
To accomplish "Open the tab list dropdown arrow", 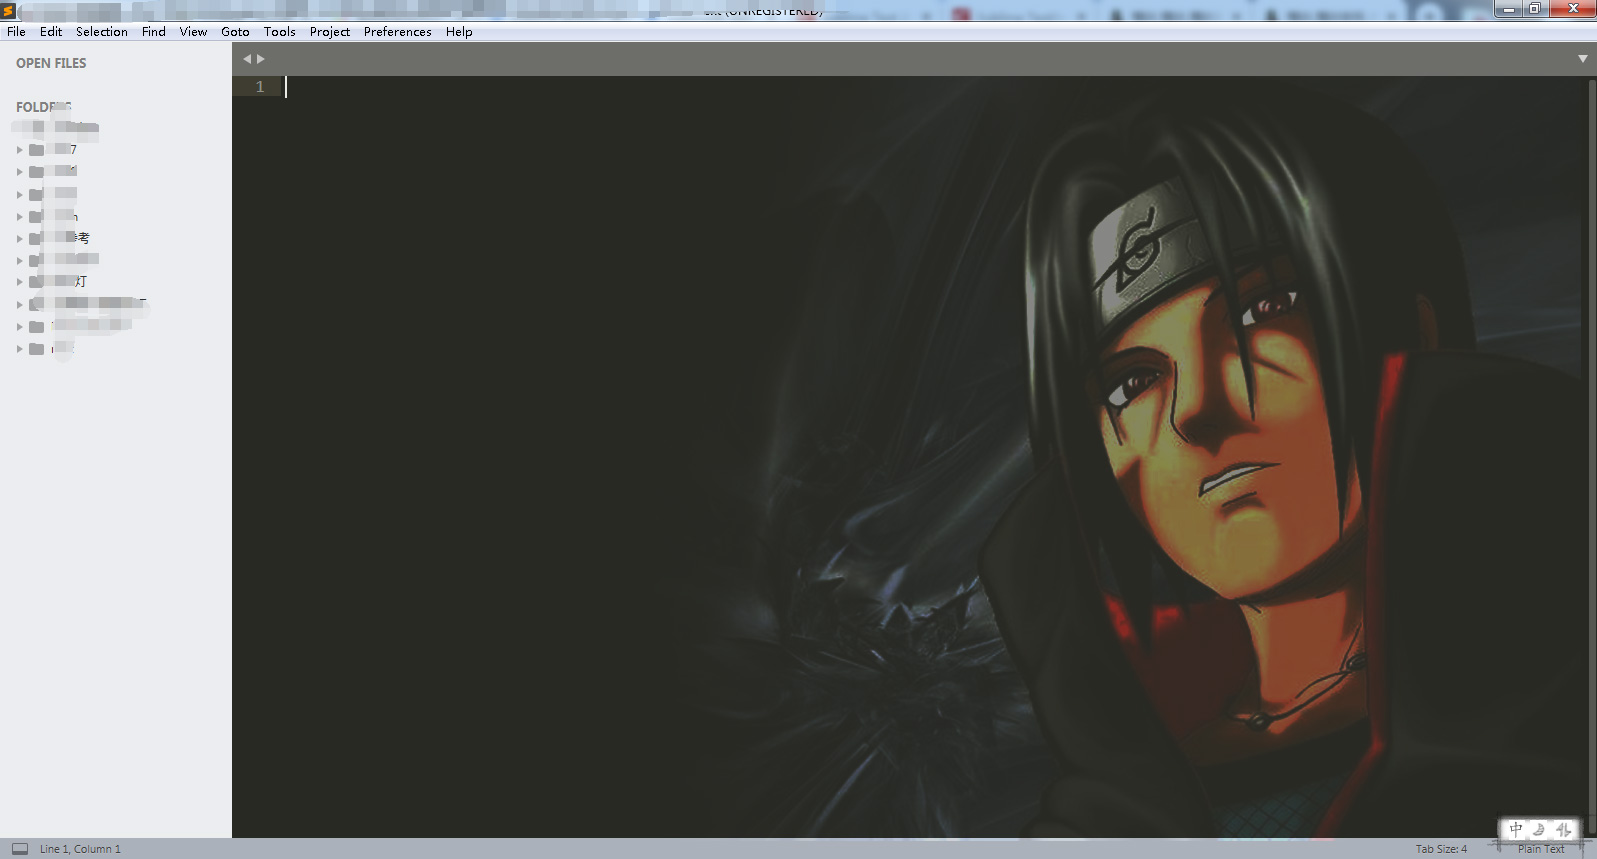I will pos(1583,59).
